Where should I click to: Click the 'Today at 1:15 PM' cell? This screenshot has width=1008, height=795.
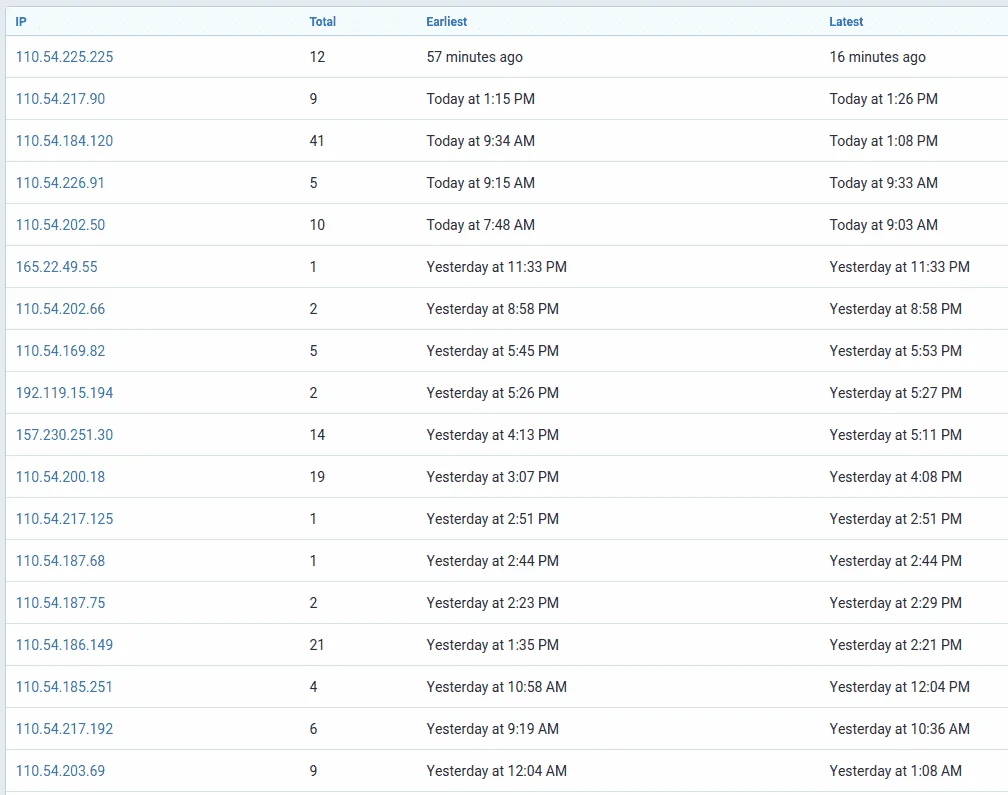coord(480,99)
